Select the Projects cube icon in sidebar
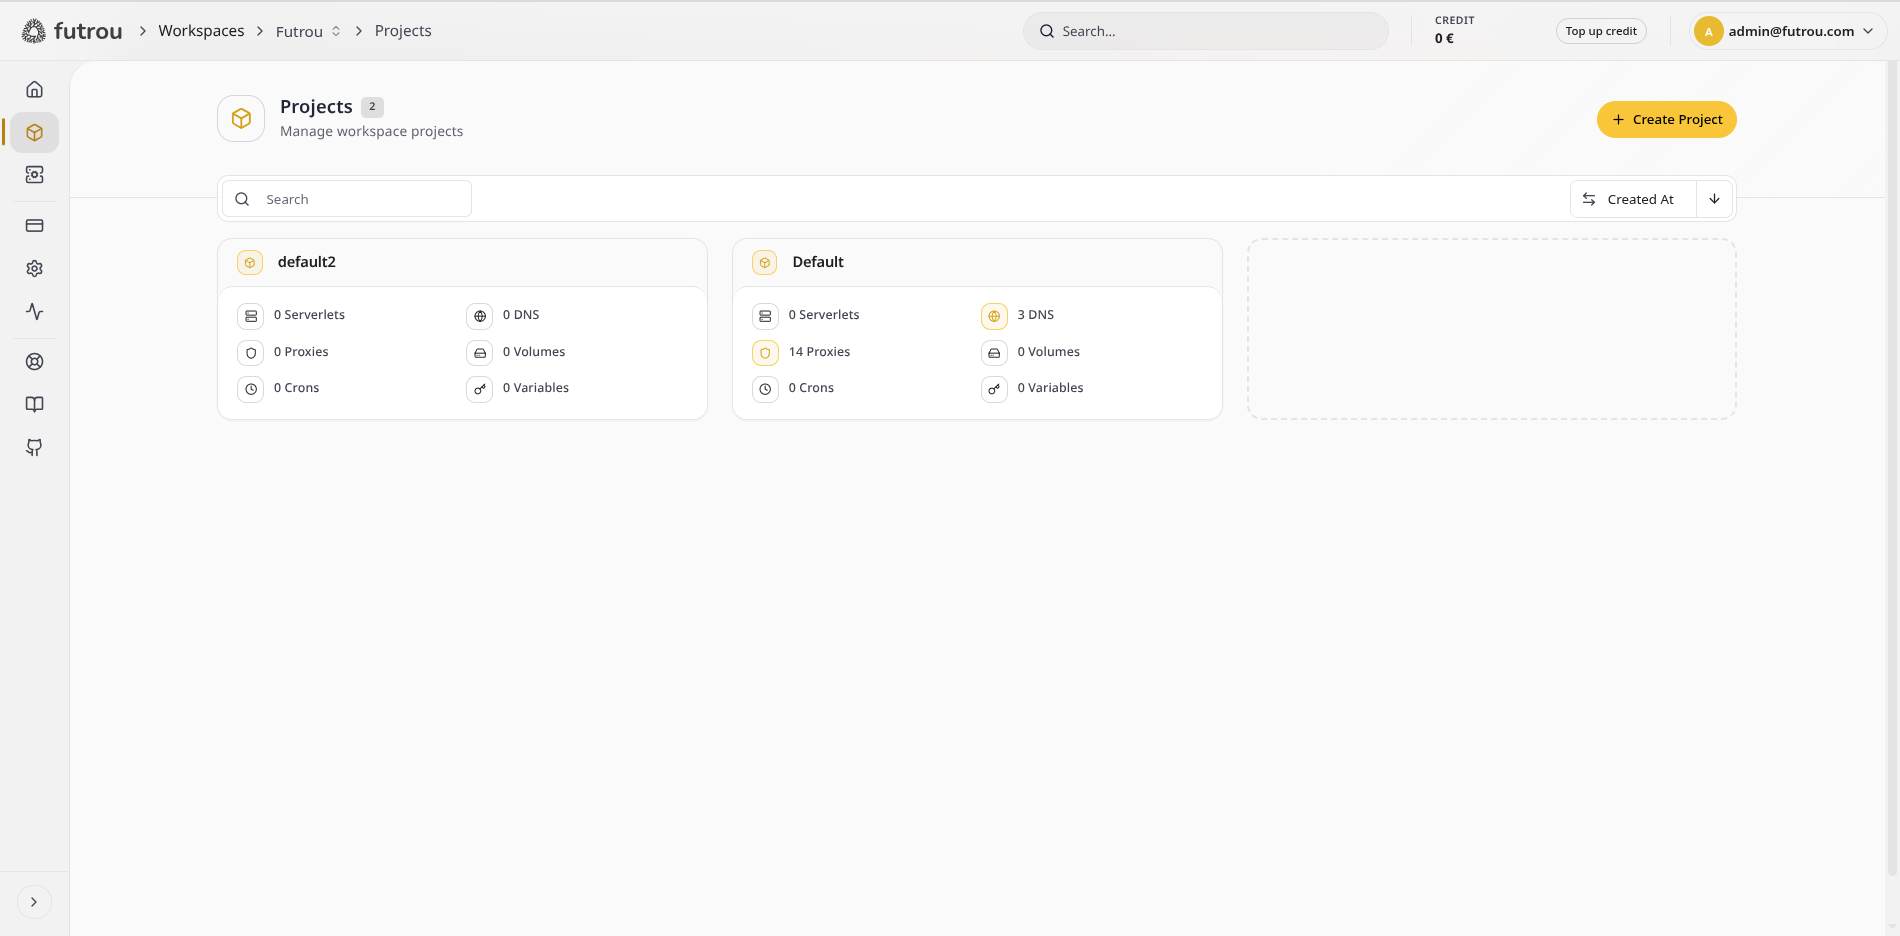Image resolution: width=1900 pixels, height=936 pixels. (34, 132)
